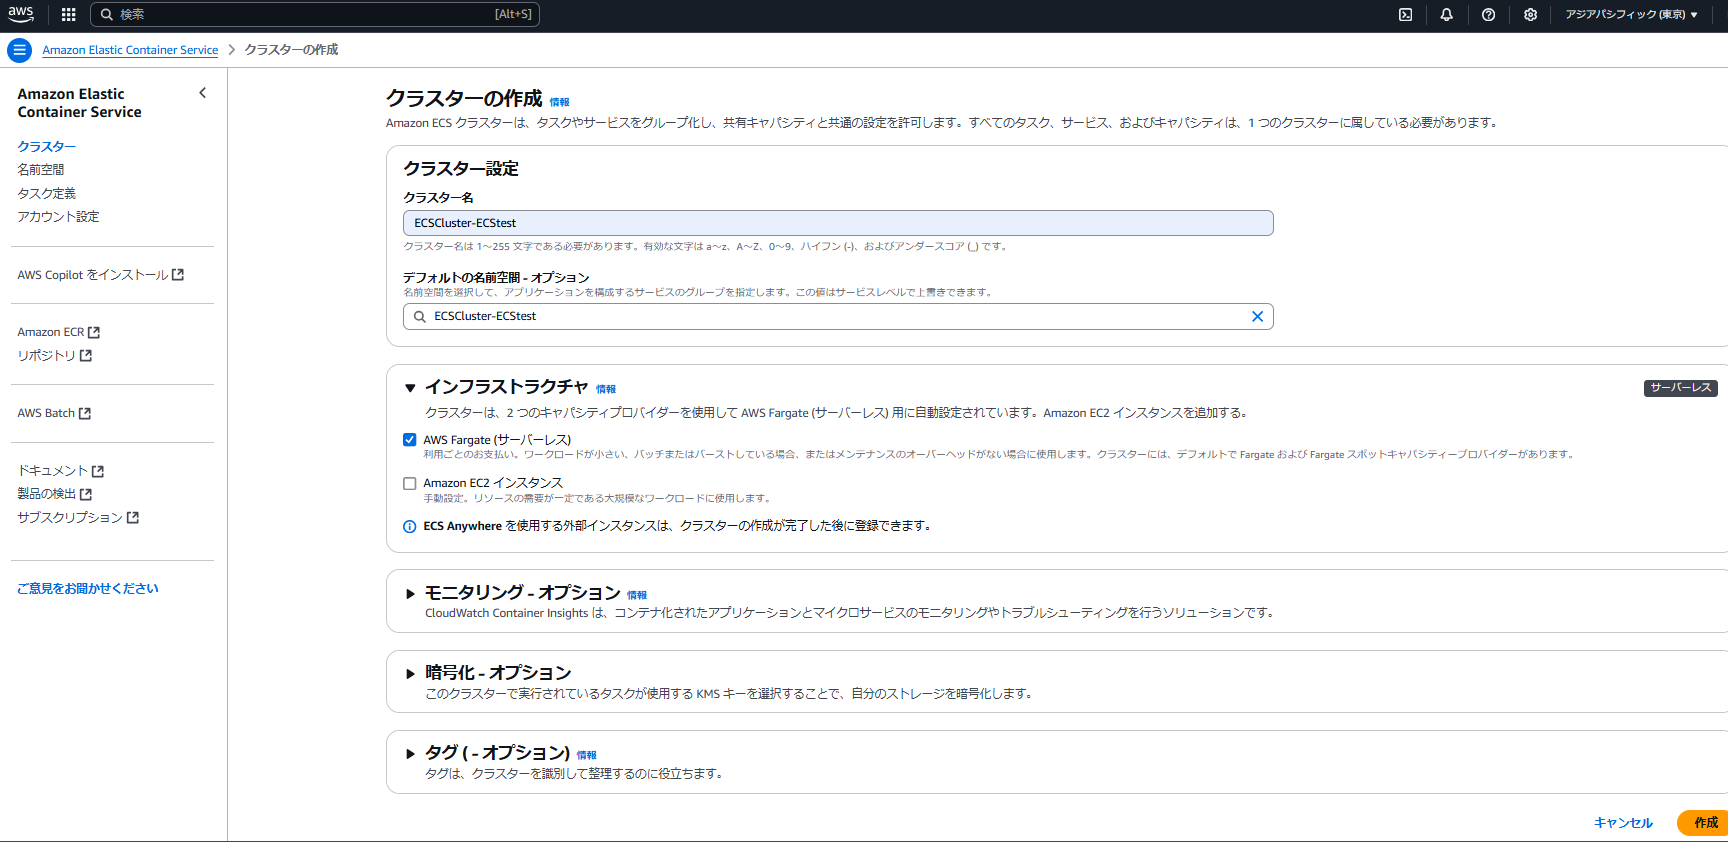Open the Asia Pacific (Tokyo) region dropdown
Viewport: 1728px width, 842px height.
(1631, 14)
